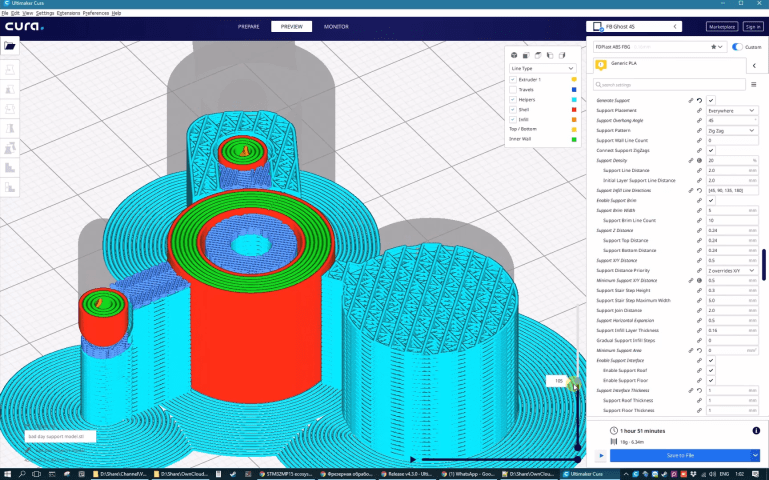Click the Generic PLA material icon
Image resolution: width=769 pixels, height=480 pixels.
[x=602, y=64]
